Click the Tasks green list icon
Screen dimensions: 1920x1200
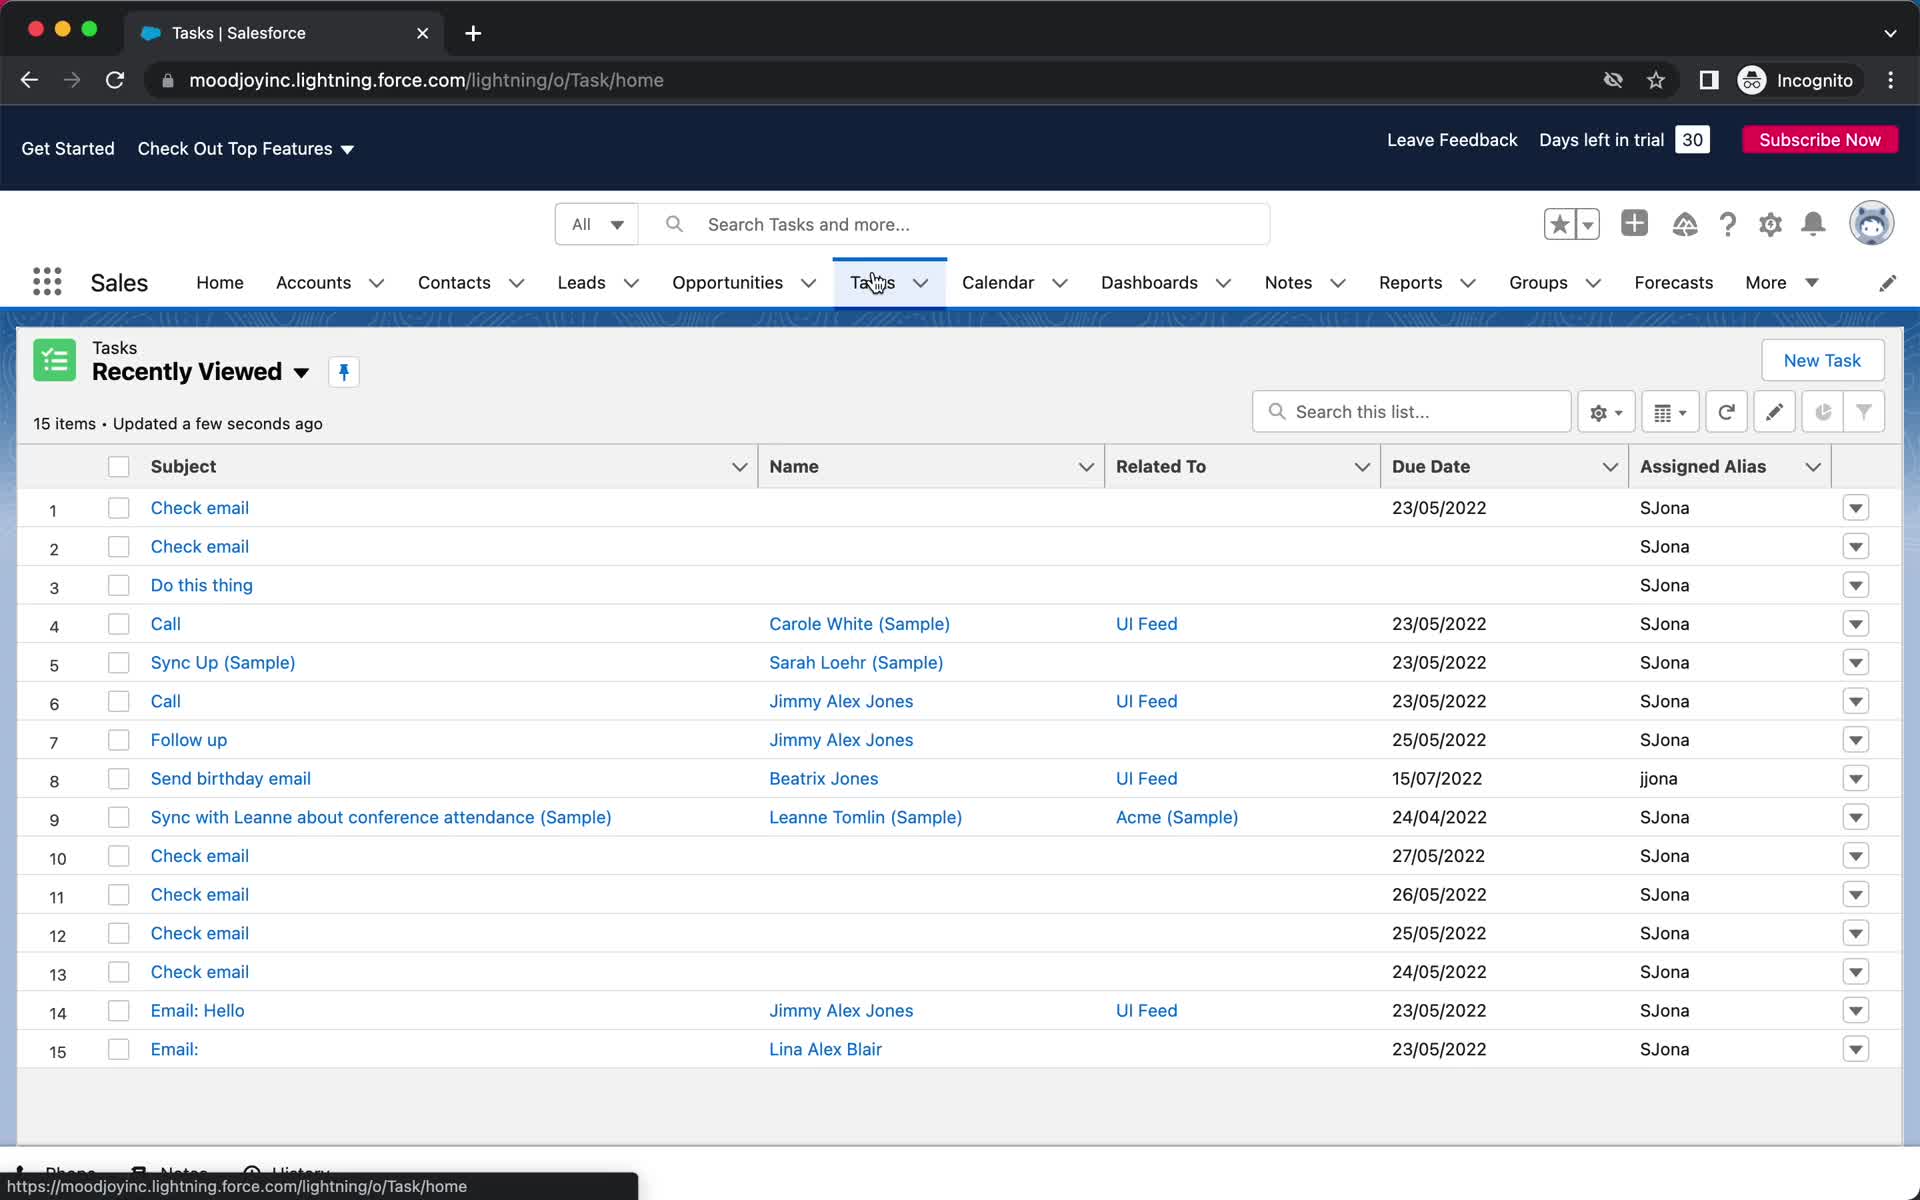tap(54, 360)
